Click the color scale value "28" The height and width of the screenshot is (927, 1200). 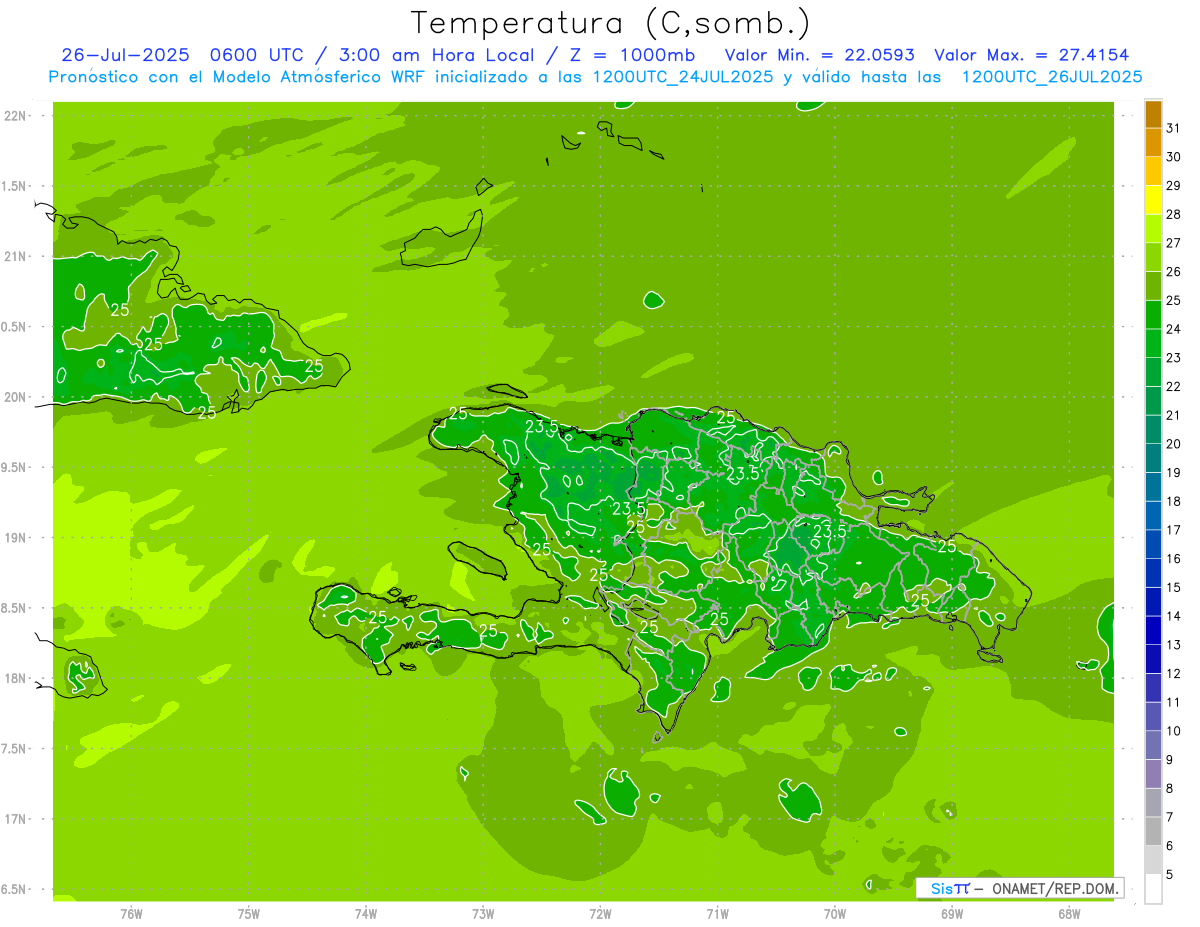[x=1174, y=214]
